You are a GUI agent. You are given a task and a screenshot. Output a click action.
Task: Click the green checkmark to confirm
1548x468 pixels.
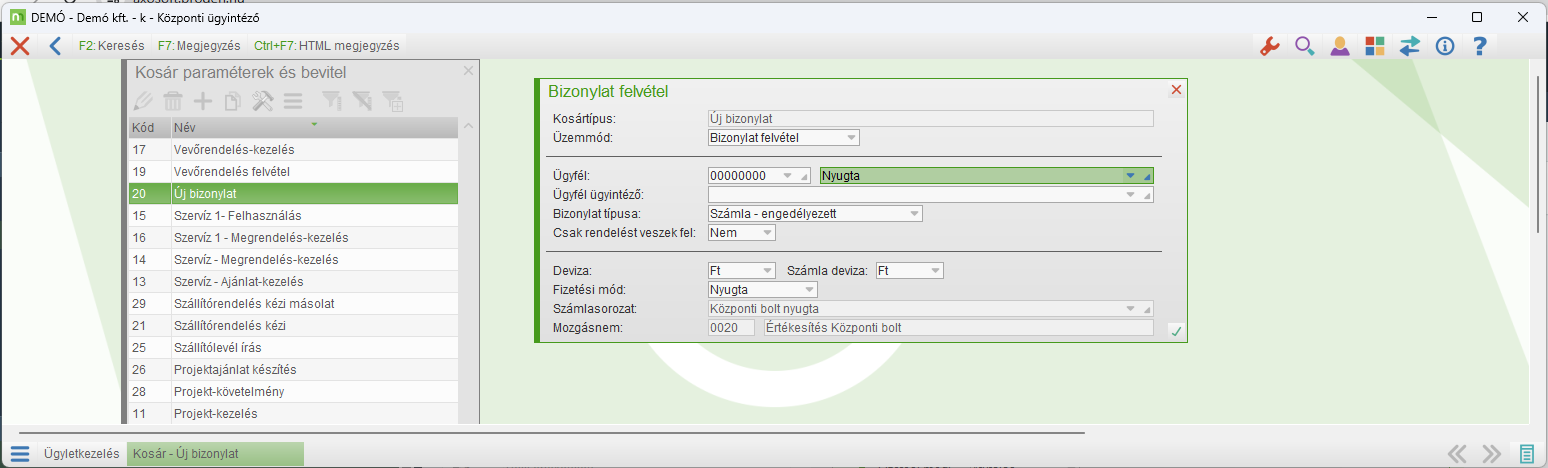[x=1176, y=331]
